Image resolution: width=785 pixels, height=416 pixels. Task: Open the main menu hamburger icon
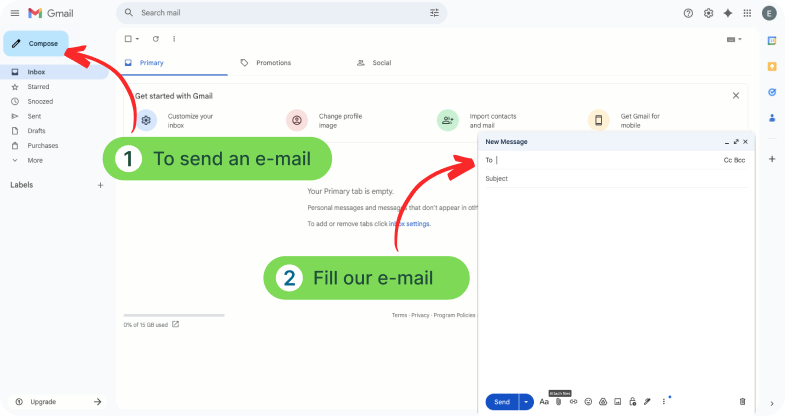pos(15,13)
